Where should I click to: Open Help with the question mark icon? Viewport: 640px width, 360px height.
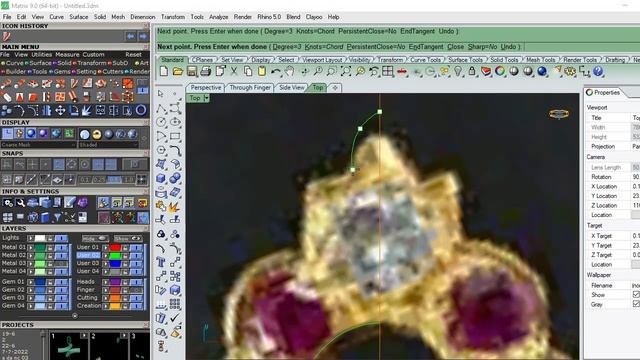(598, 71)
